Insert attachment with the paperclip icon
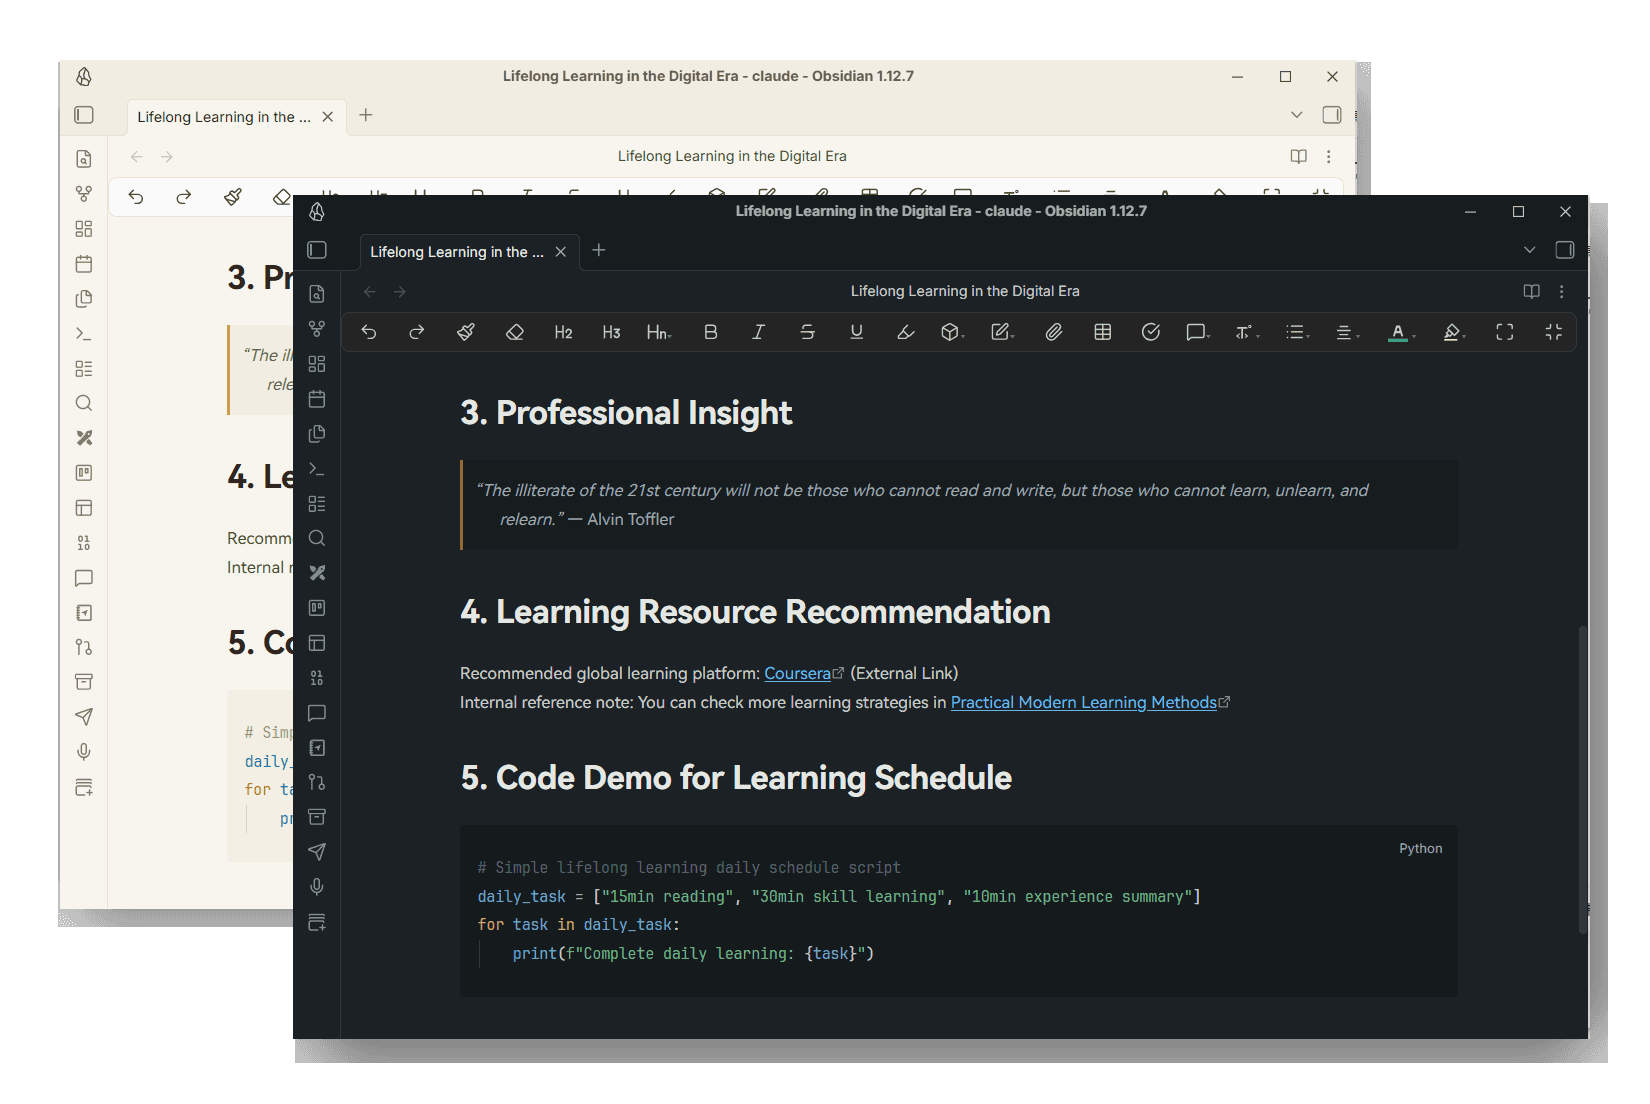The width and height of the screenshot is (1650, 1104). (x=1054, y=332)
